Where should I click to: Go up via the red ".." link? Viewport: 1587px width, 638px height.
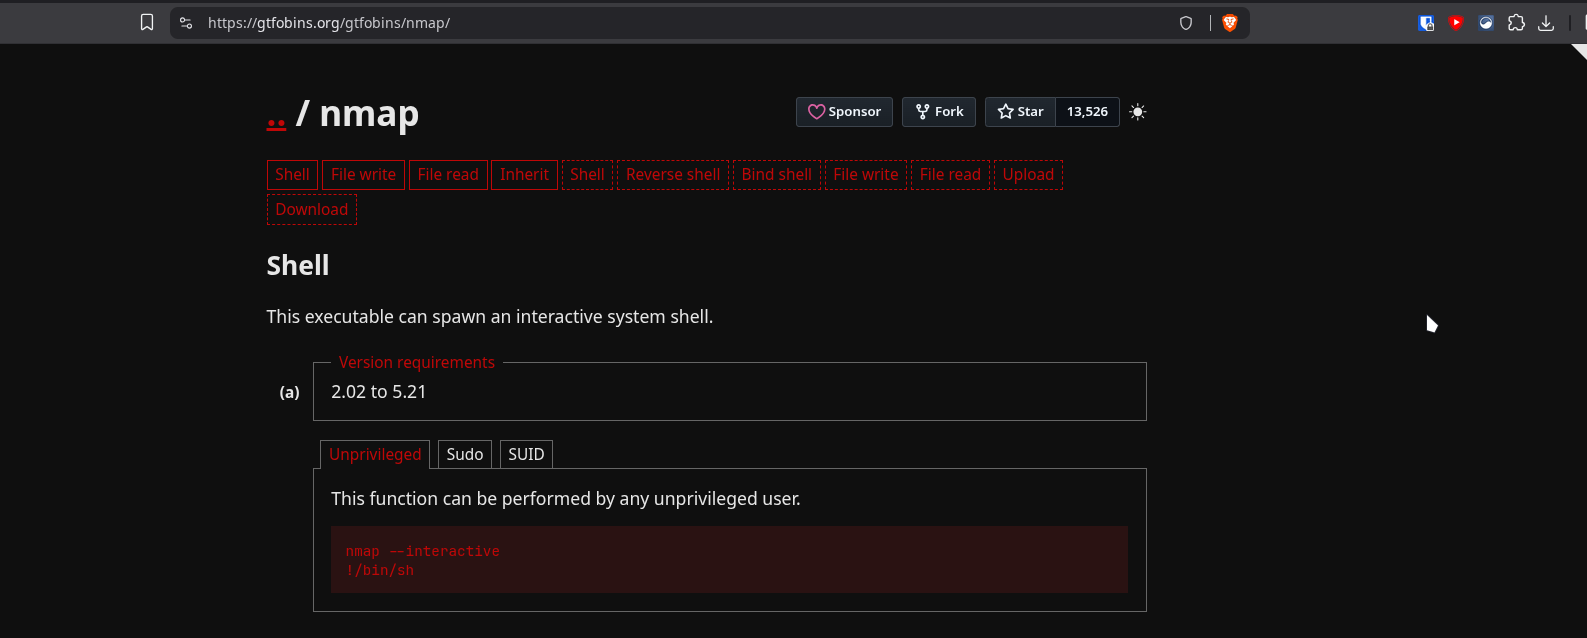coord(277,117)
